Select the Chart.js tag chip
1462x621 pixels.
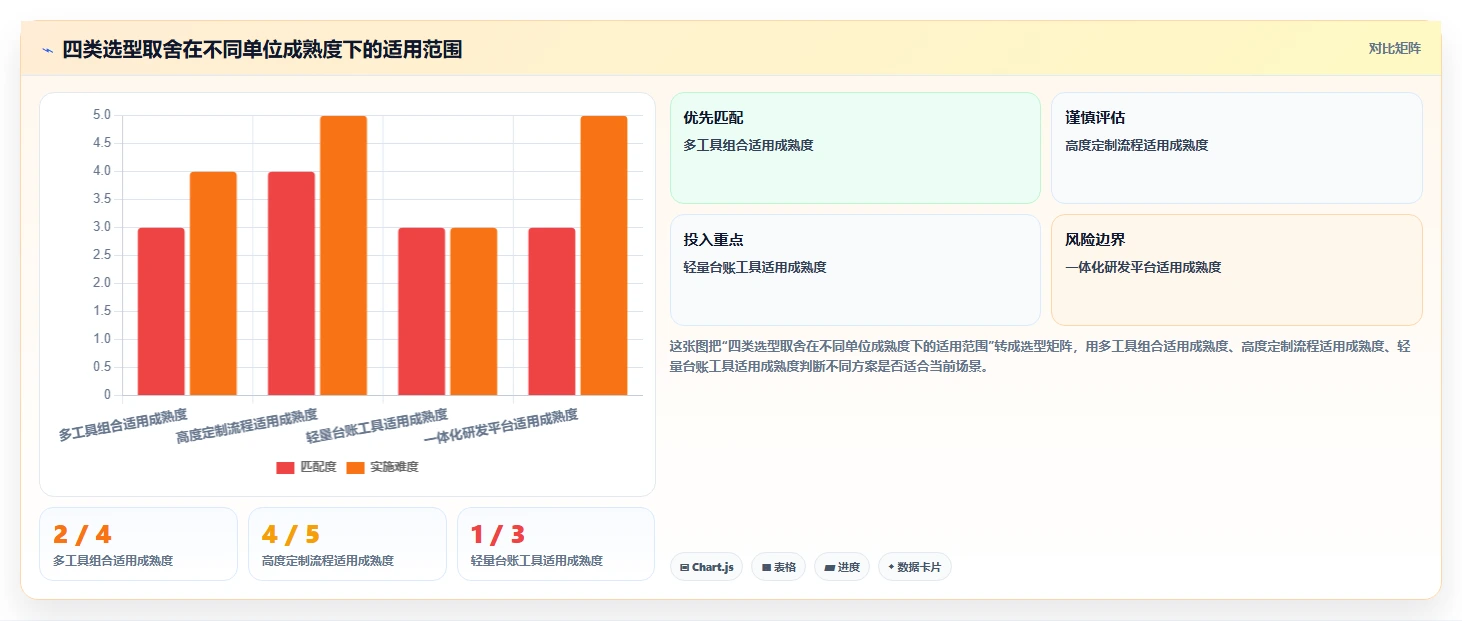click(x=706, y=567)
